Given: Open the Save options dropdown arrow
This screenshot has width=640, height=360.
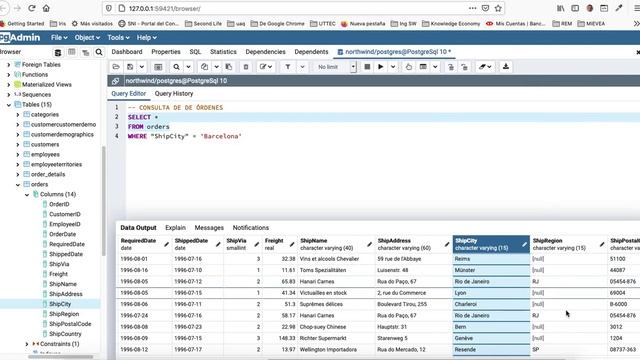Looking at the screenshot, I should (142, 67).
